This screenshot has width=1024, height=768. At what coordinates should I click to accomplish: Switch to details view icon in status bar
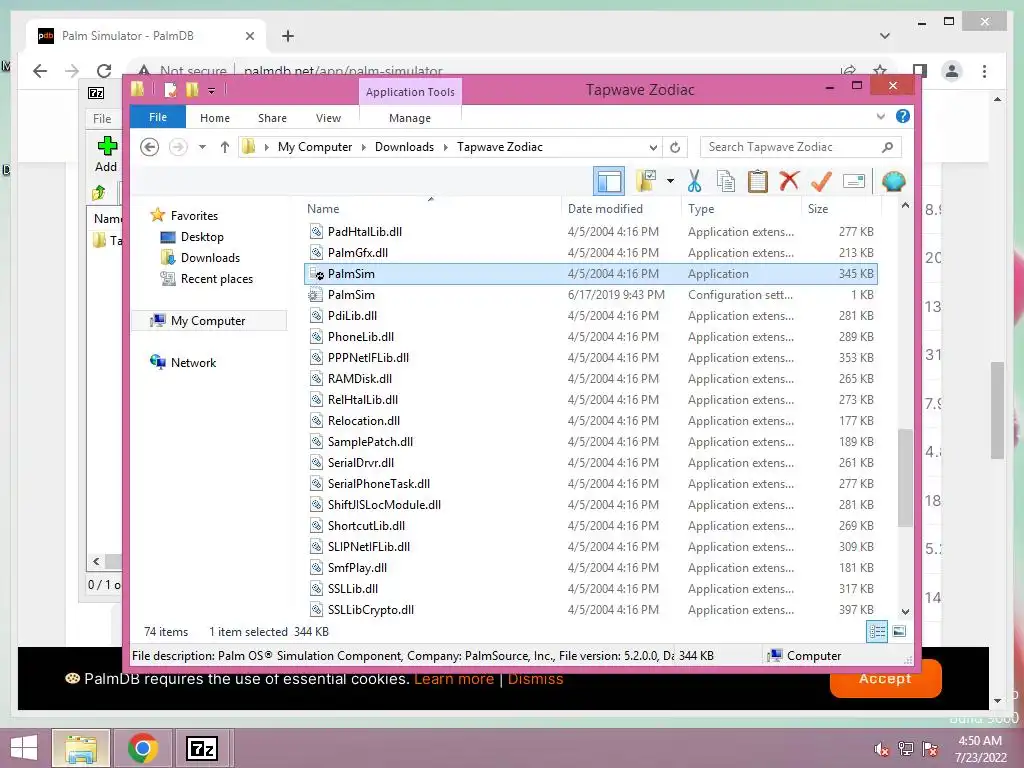coord(877,632)
